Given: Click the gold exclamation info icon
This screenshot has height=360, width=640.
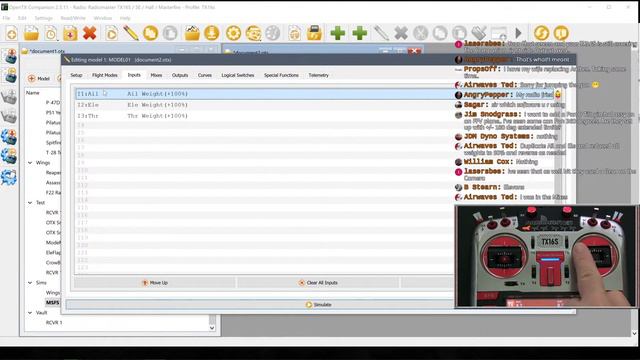Looking at the screenshot, I should coord(561,33).
